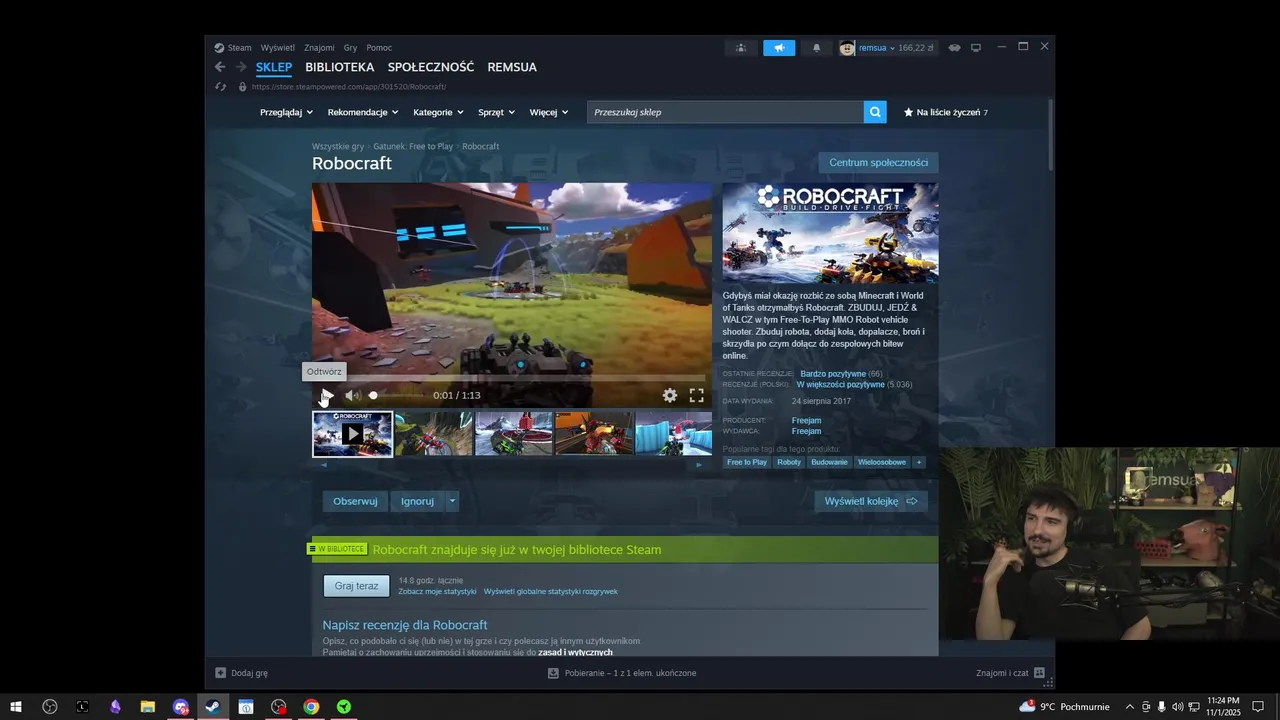The image size is (1280, 720).
Task: Open Windows Start menu
Action: pyautogui.click(x=16, y=707)
